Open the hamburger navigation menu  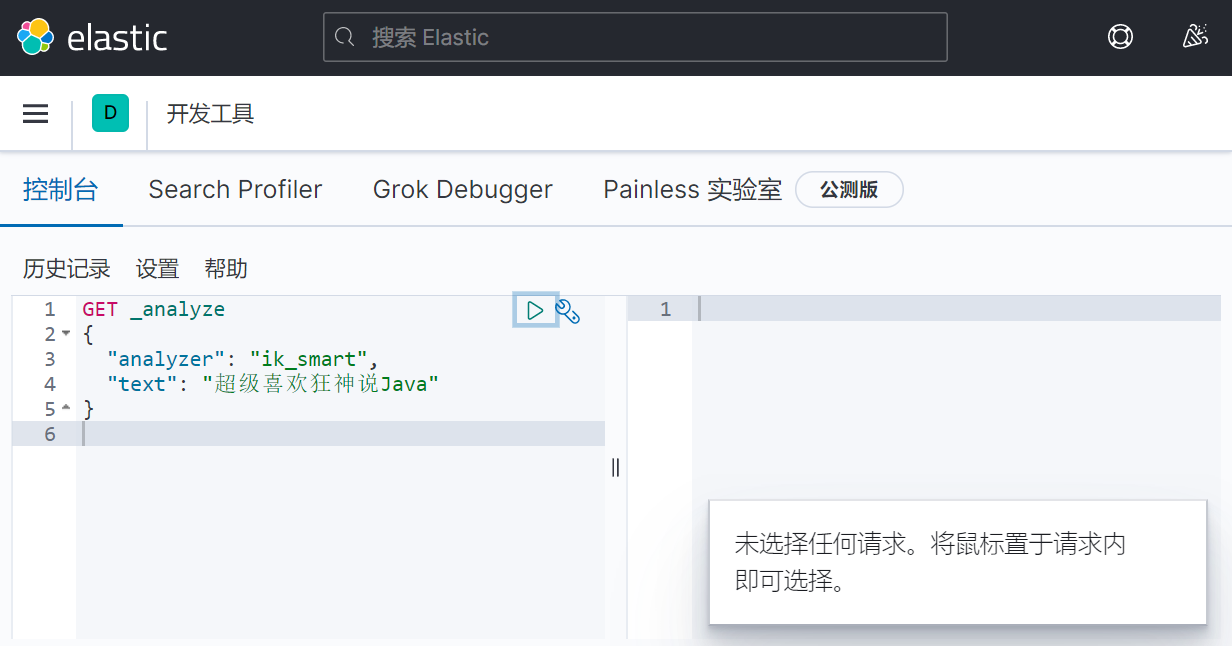(x=36, y=113)
